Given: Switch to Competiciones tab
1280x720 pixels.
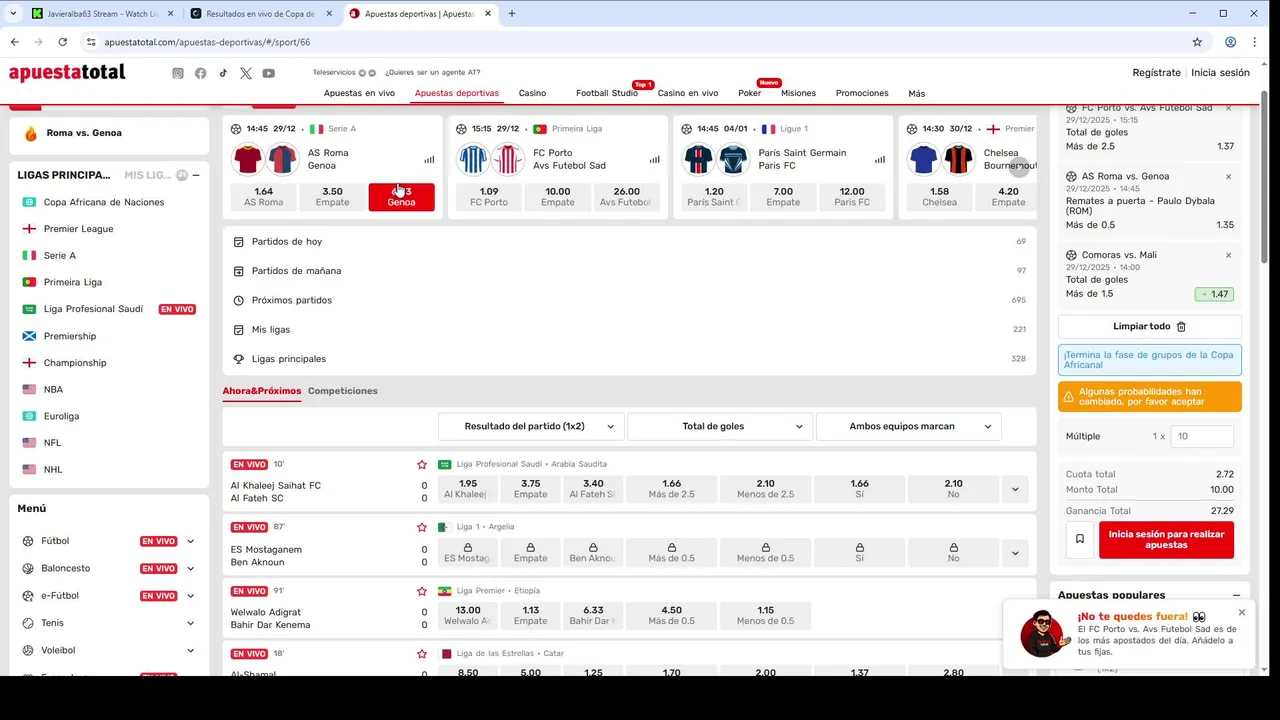Looking at the screenshot, I should point(343,391).
